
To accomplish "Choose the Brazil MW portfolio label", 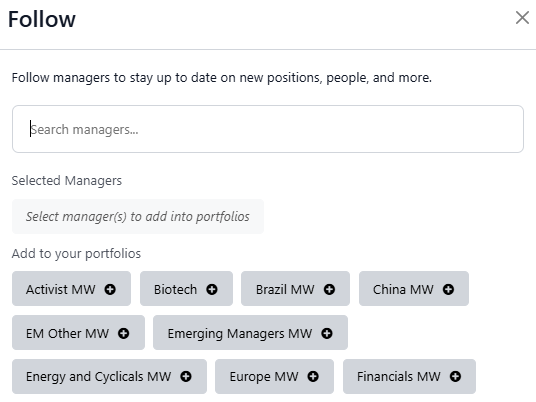I will pos(285,290).
